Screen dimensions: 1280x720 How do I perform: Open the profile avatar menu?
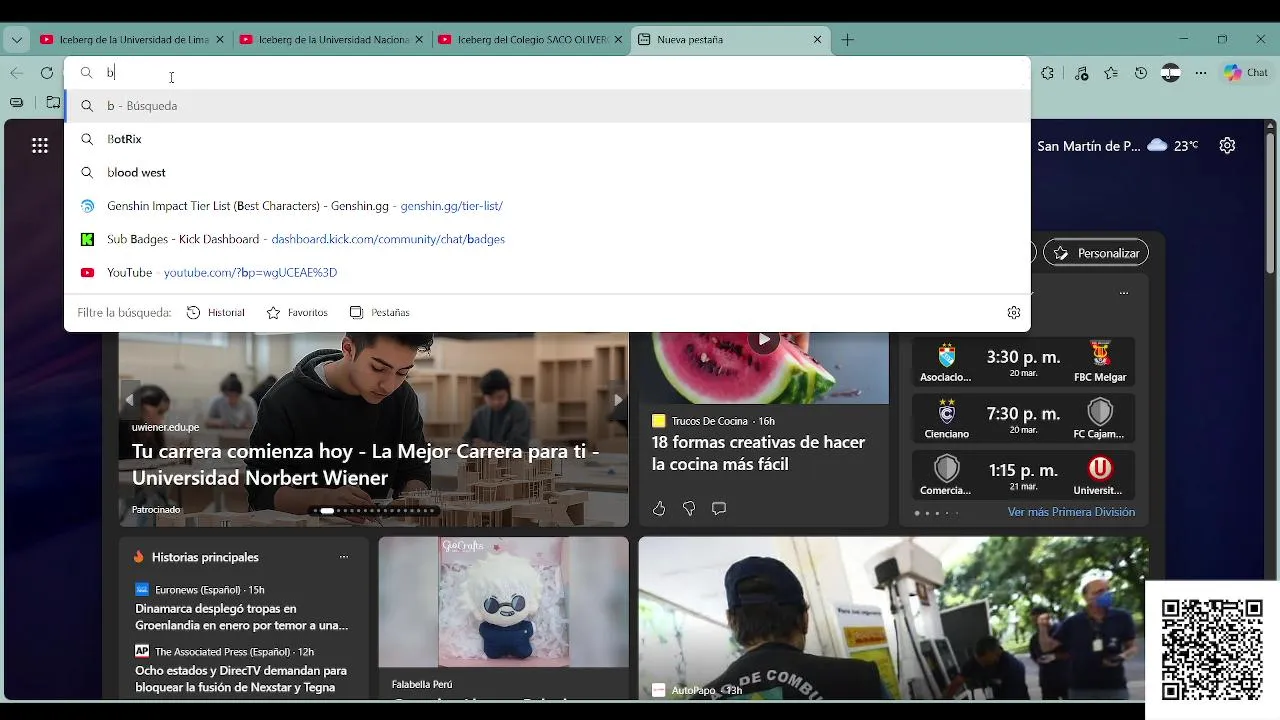(1171, 73)
